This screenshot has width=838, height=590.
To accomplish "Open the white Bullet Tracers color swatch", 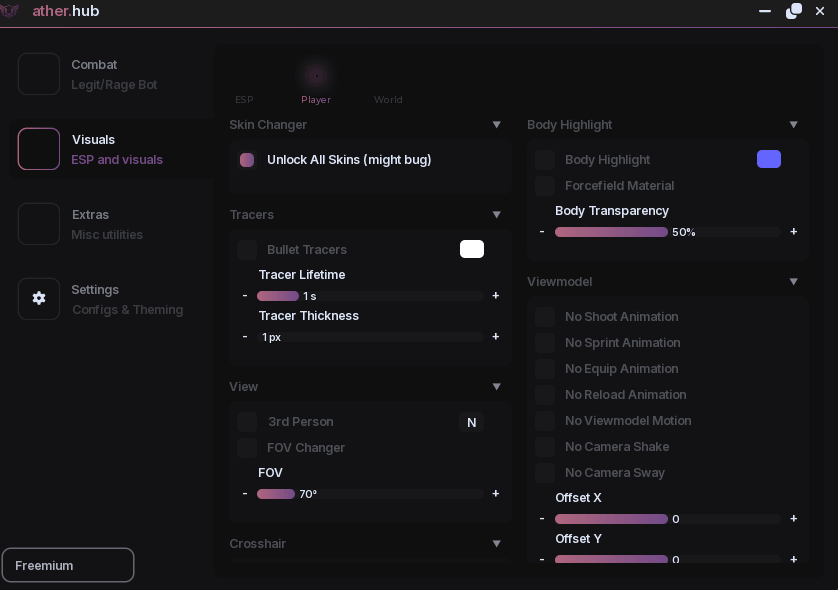I will pos(472,249).
